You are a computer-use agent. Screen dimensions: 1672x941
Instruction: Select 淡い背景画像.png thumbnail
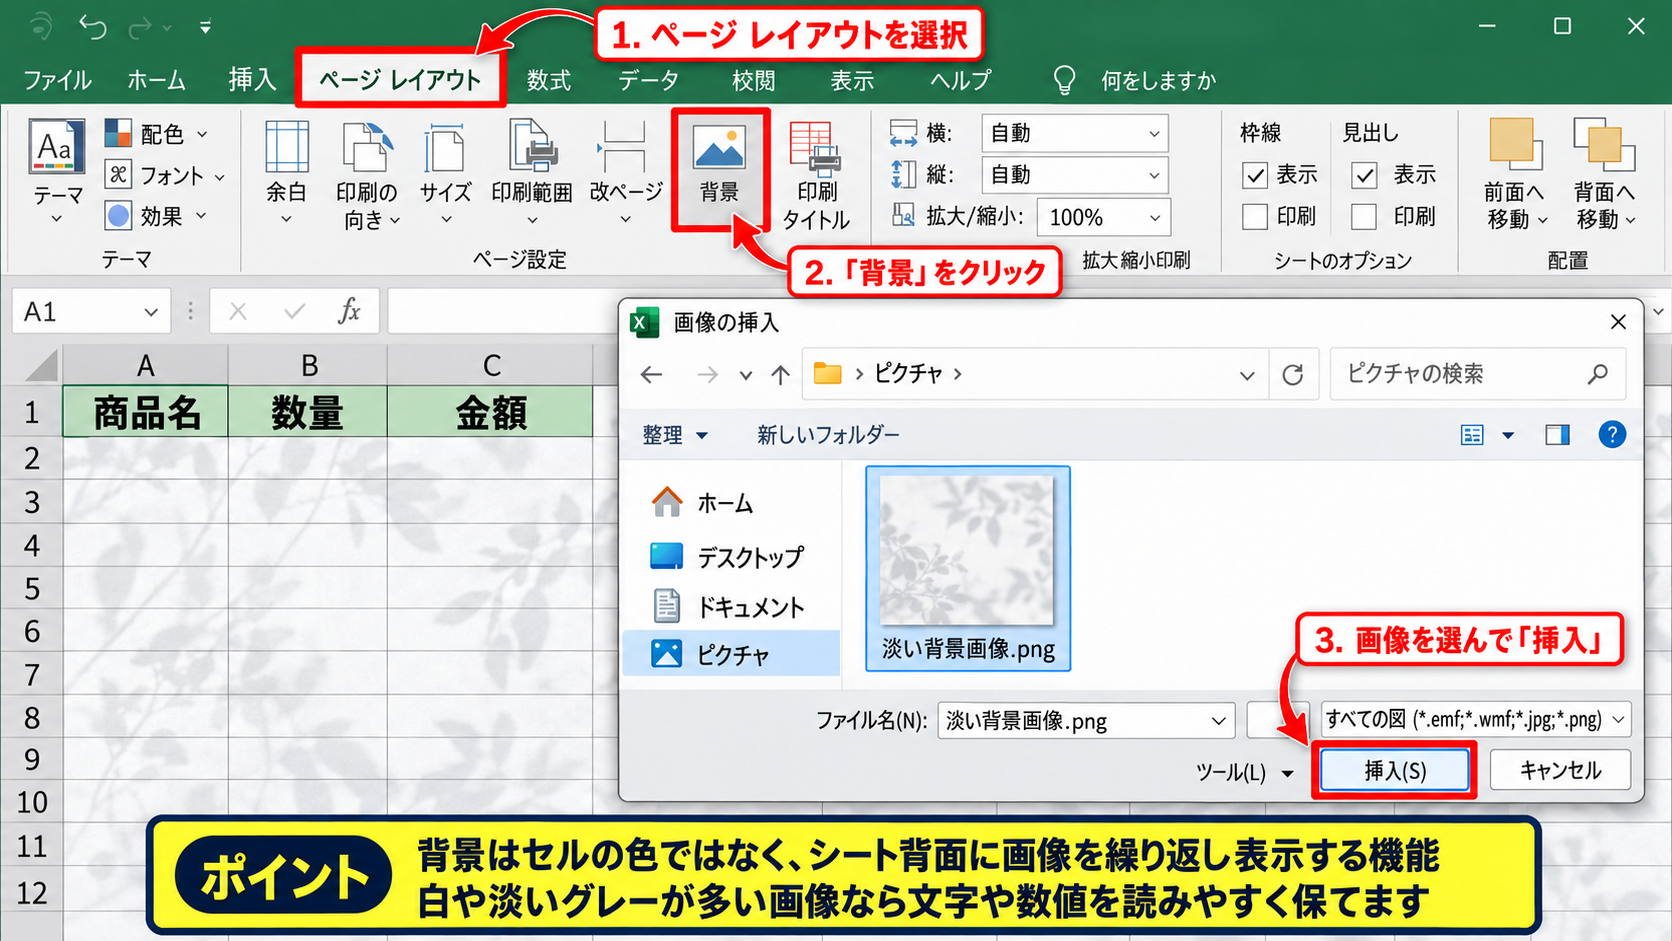pyautogui.click(x=967, y=568)
